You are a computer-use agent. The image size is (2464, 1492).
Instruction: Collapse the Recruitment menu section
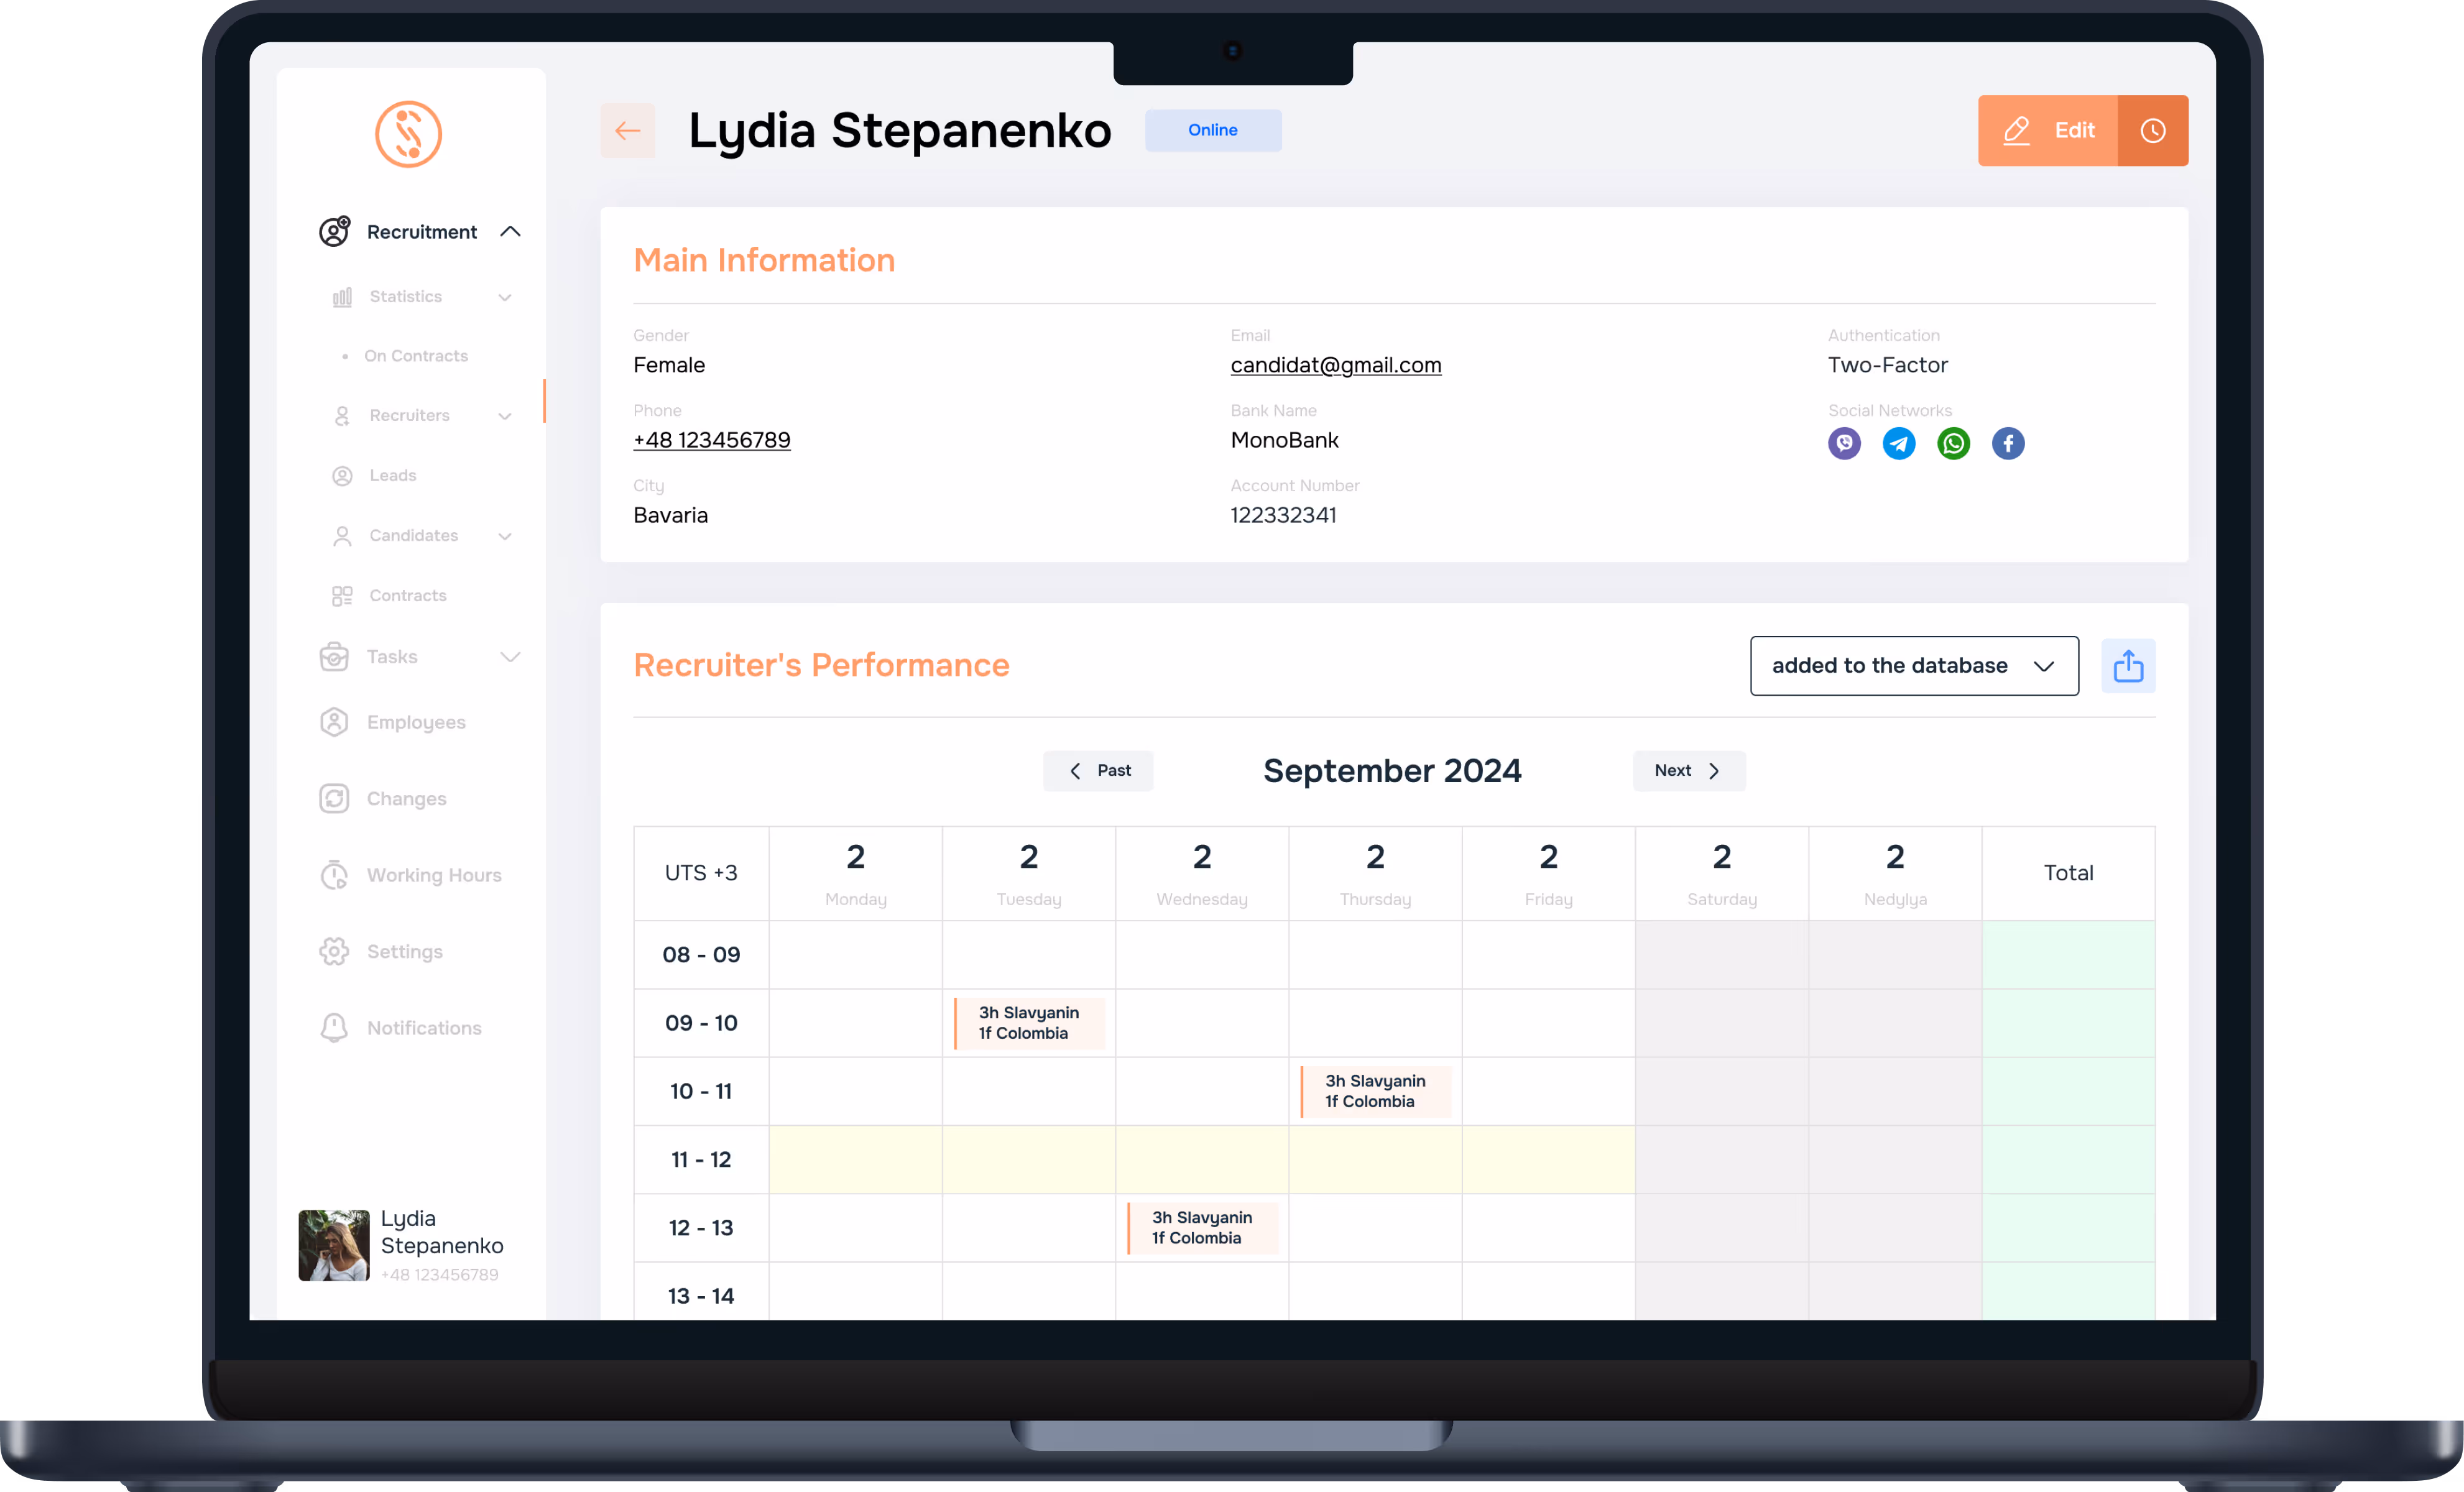point(510,232)
